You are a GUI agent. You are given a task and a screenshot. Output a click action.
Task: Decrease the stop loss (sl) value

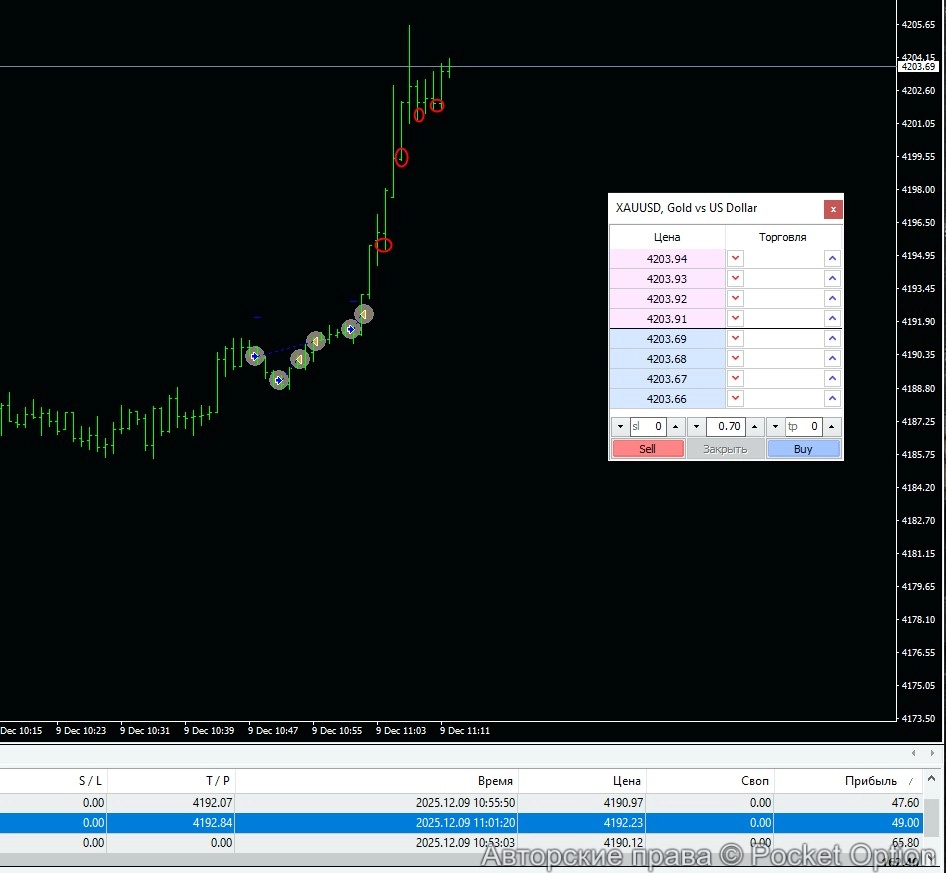[620, 427]
